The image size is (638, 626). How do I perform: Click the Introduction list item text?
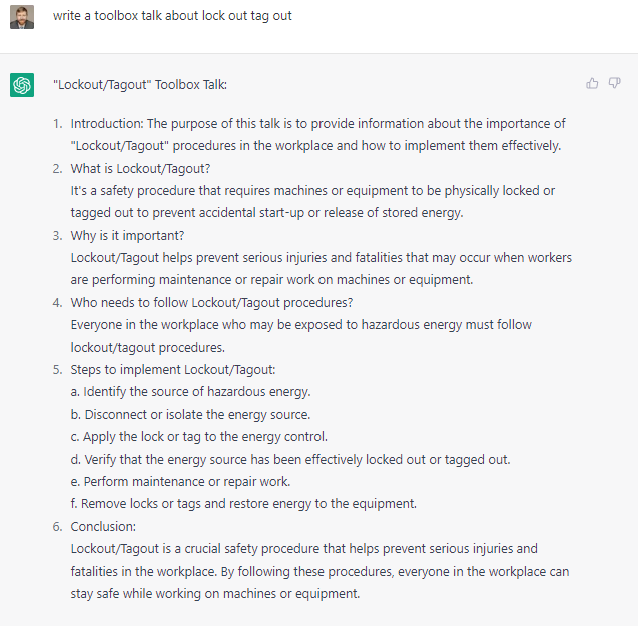click(x=318, y=124)
